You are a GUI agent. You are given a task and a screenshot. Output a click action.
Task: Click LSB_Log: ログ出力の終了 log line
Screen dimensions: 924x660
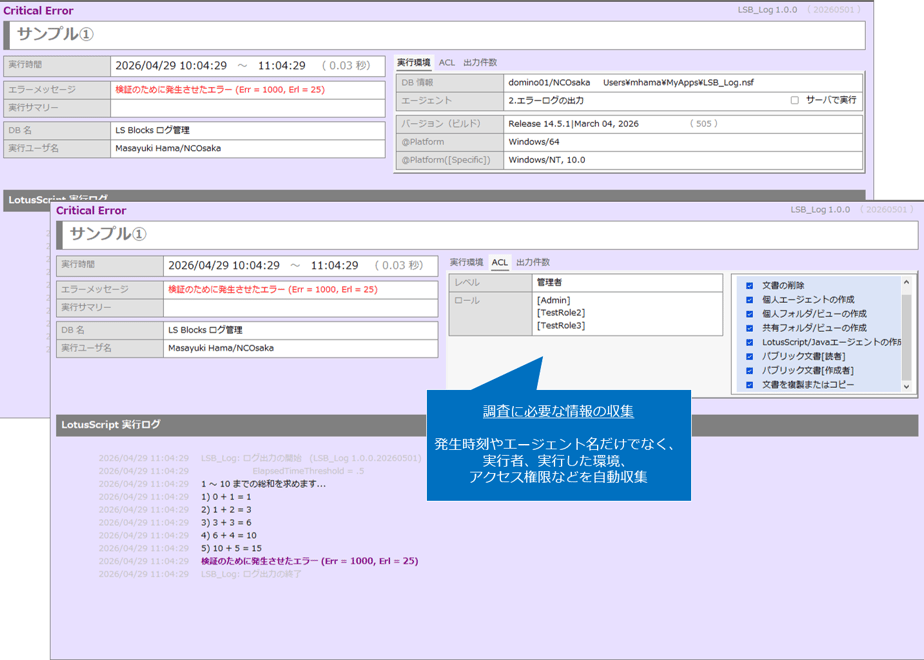(251, 575)
